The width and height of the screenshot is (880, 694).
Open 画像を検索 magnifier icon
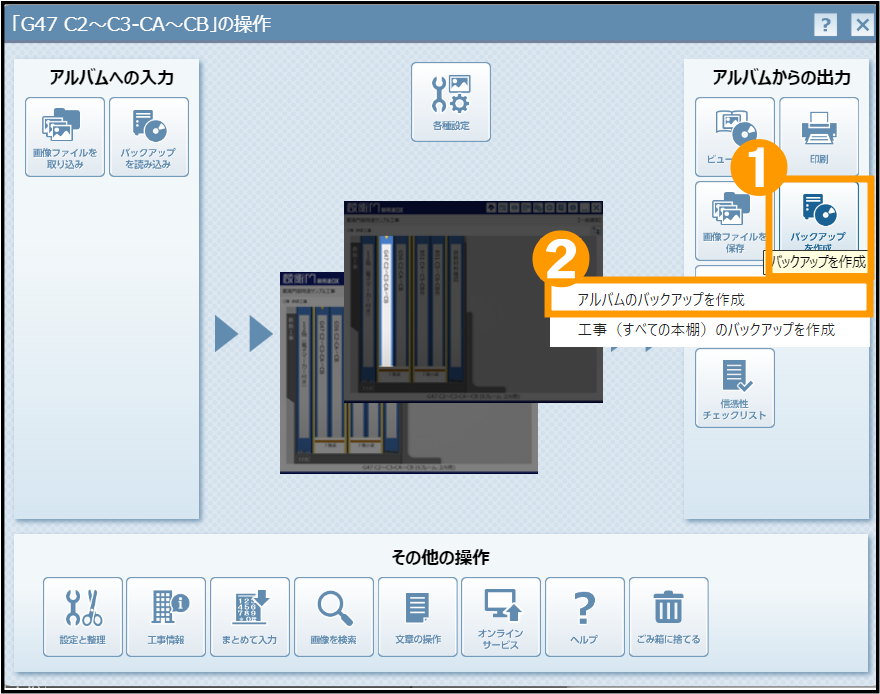pyautogui.click(x=334, y=616)
